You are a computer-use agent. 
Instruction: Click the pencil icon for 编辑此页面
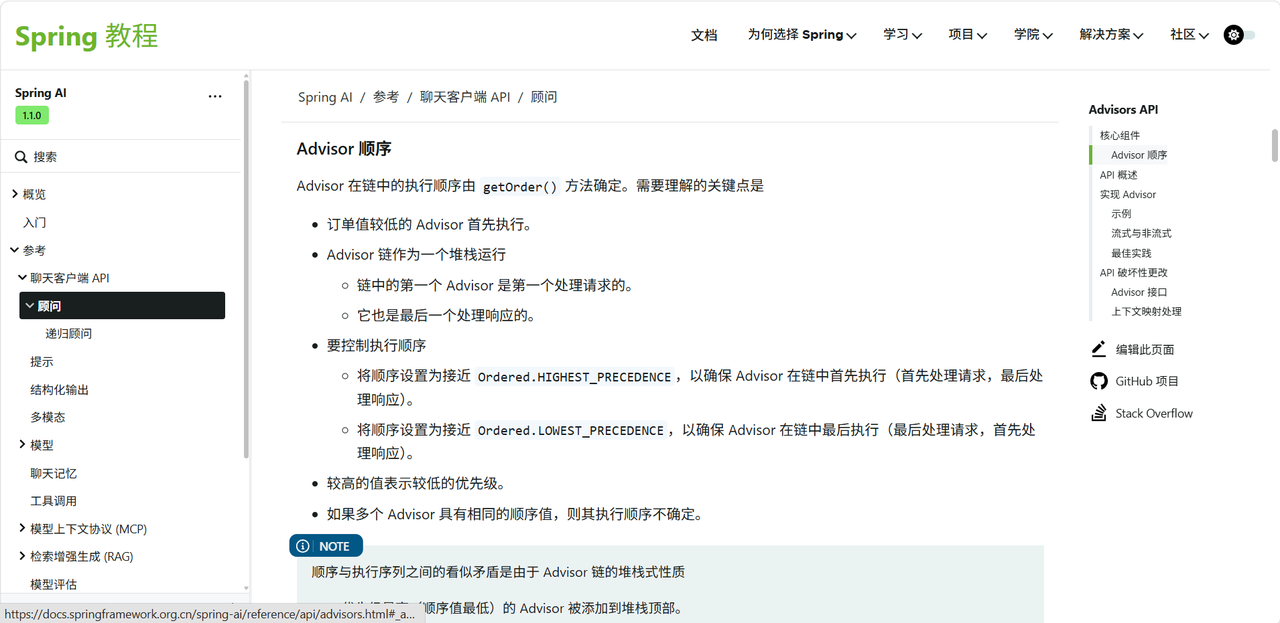[1098, 349]
